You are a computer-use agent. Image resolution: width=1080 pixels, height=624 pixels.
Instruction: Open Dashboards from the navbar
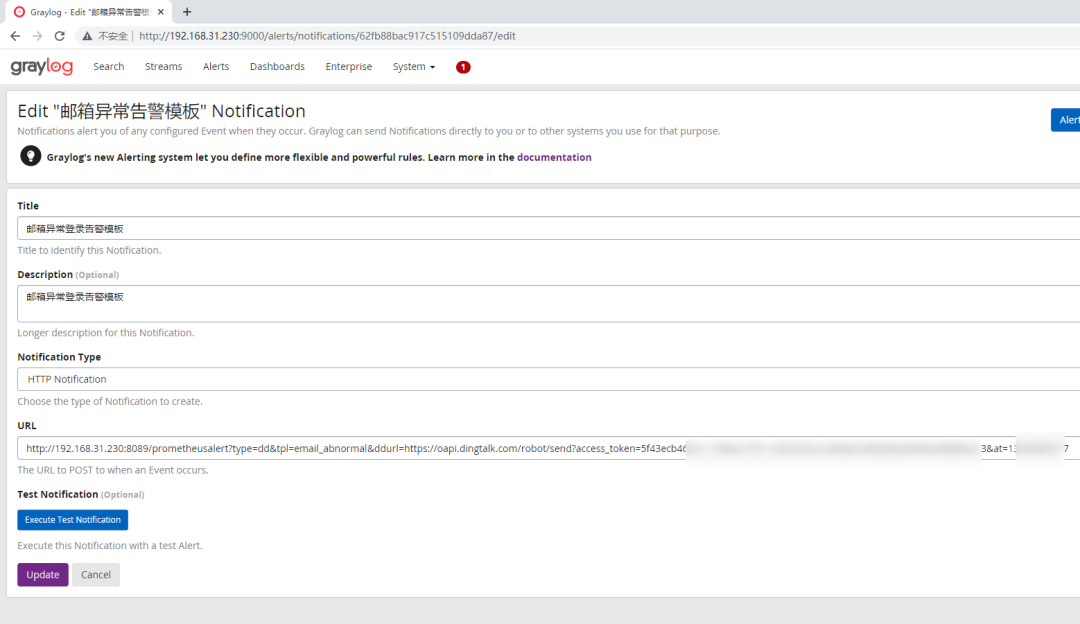tap(277, 66)
